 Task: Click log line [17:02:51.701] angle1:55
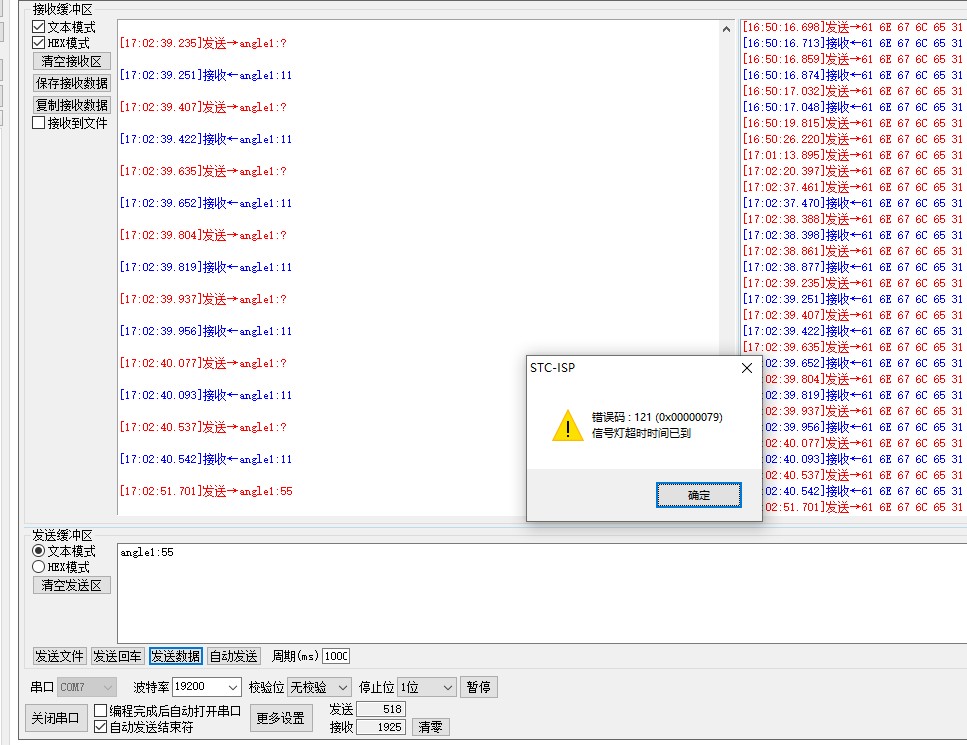(206, 492)
